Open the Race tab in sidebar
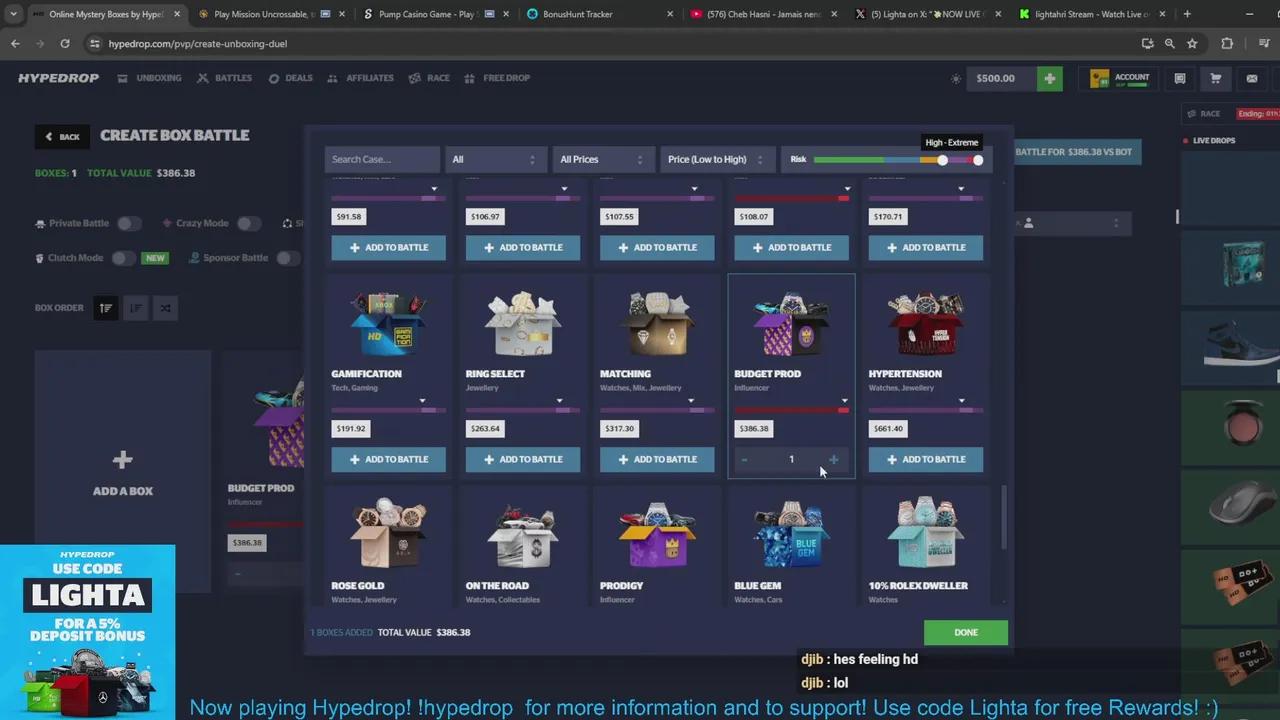 pos(1203,114)
